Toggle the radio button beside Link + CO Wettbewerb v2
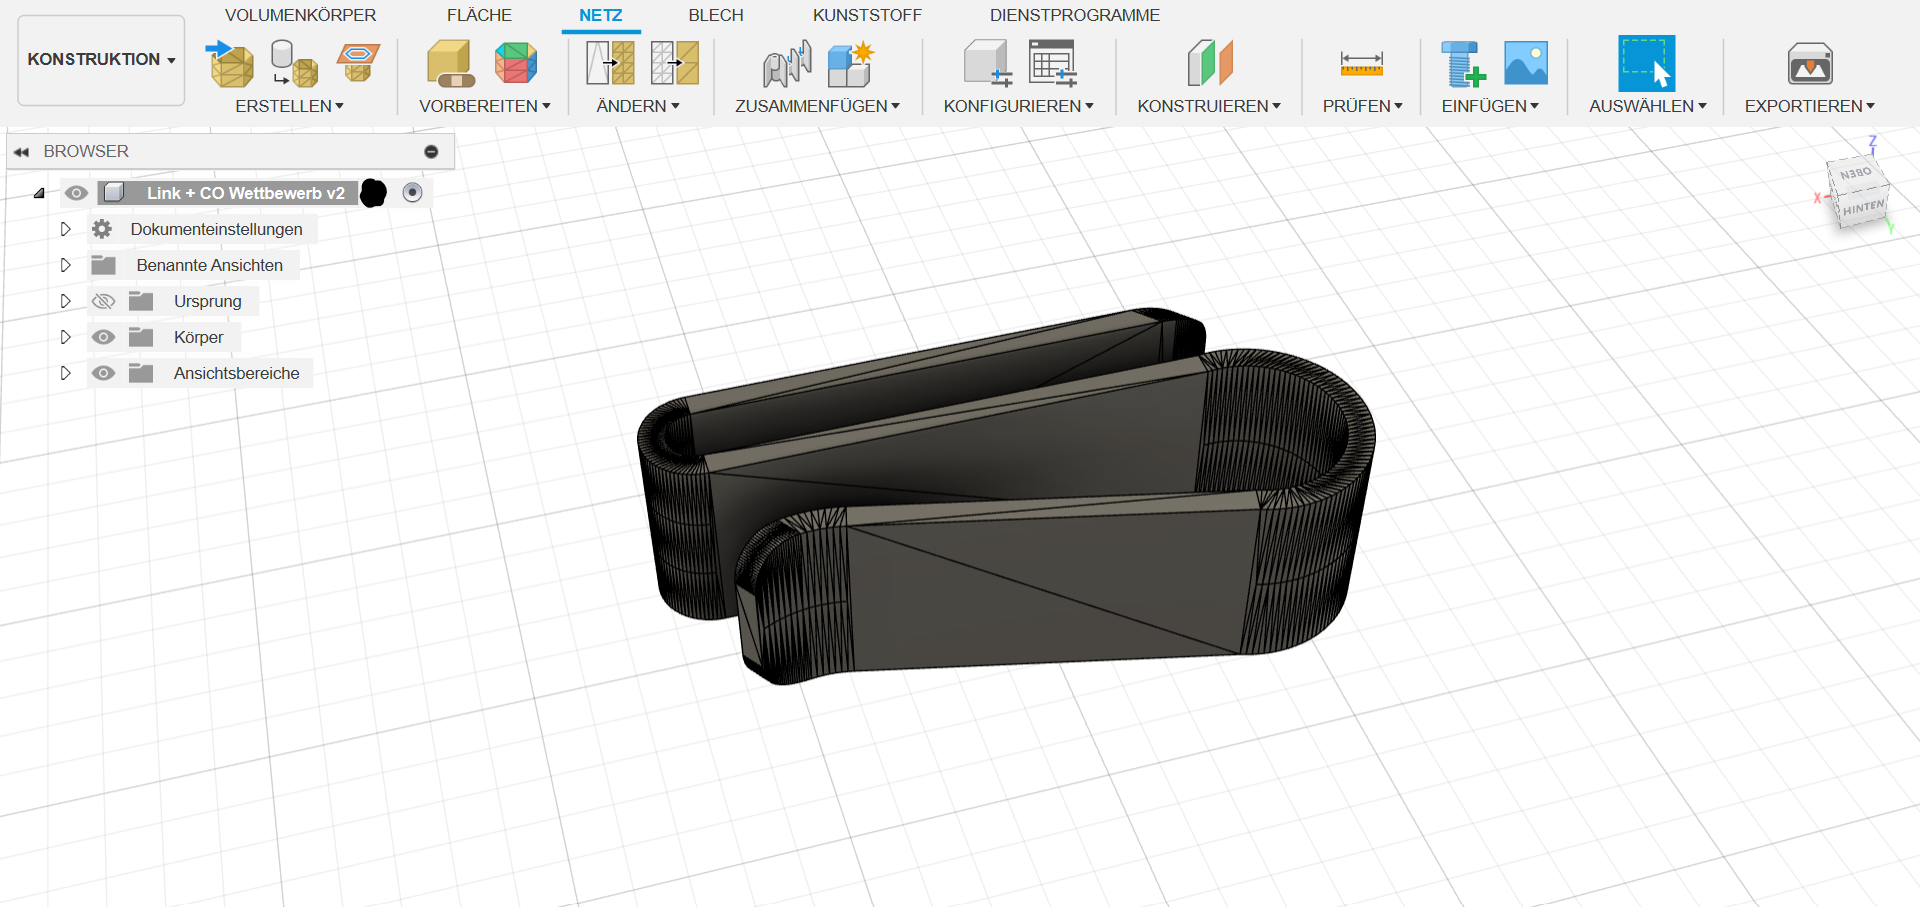 point(412,193)
